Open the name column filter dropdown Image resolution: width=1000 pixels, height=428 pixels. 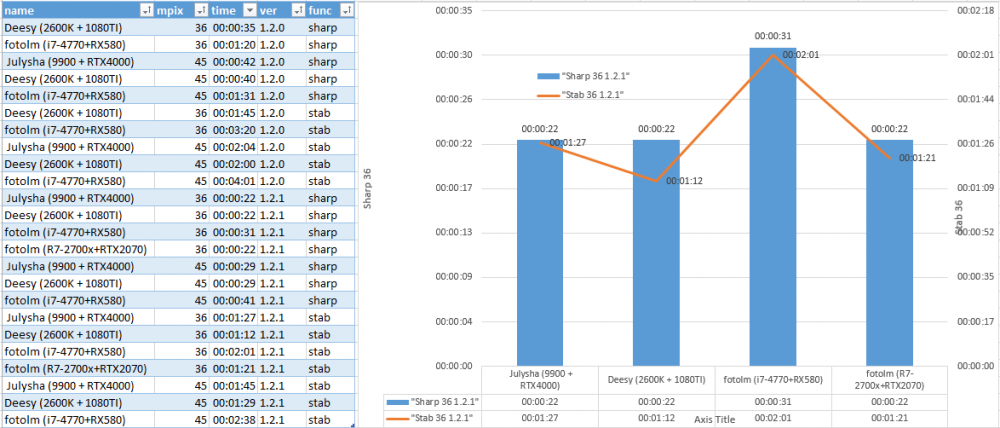click(147, 10)
